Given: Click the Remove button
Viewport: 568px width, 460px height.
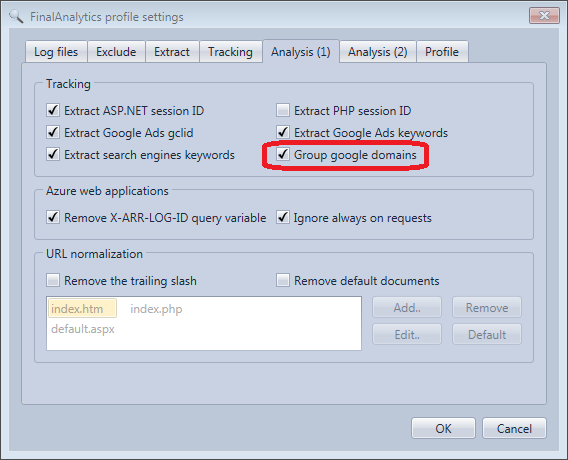Looking at the screenshot, I should (x=487, y=308).
